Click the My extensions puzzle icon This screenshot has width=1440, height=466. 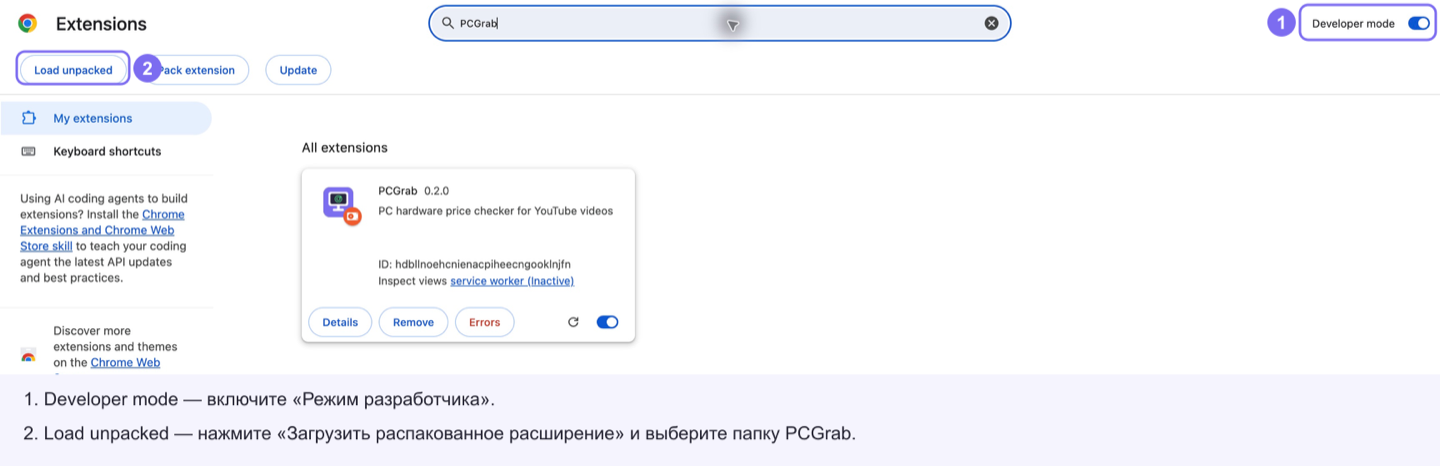point(29,118)
